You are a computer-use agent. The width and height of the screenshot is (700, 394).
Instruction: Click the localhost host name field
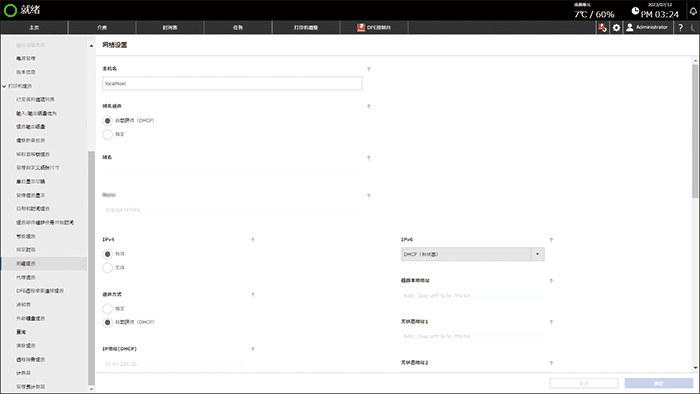click(232, 83)
